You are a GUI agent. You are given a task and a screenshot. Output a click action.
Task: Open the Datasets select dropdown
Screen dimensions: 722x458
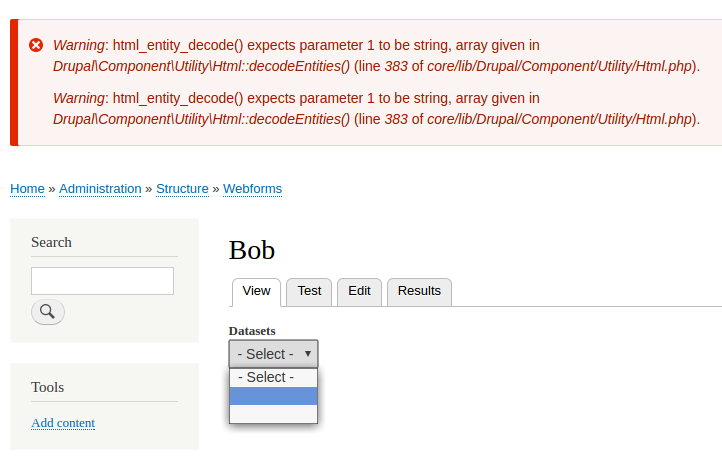pos(273,354)
